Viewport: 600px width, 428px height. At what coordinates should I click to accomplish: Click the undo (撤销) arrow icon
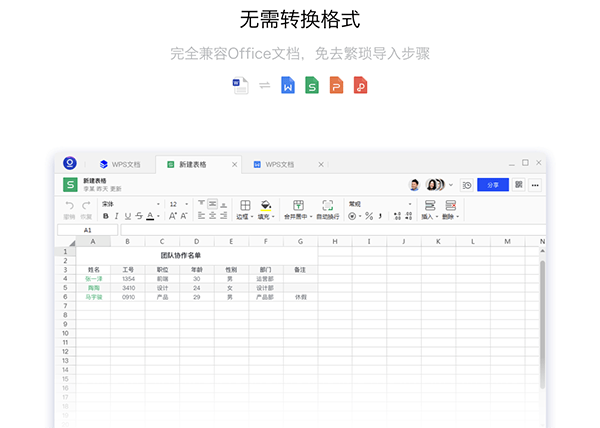69,205
